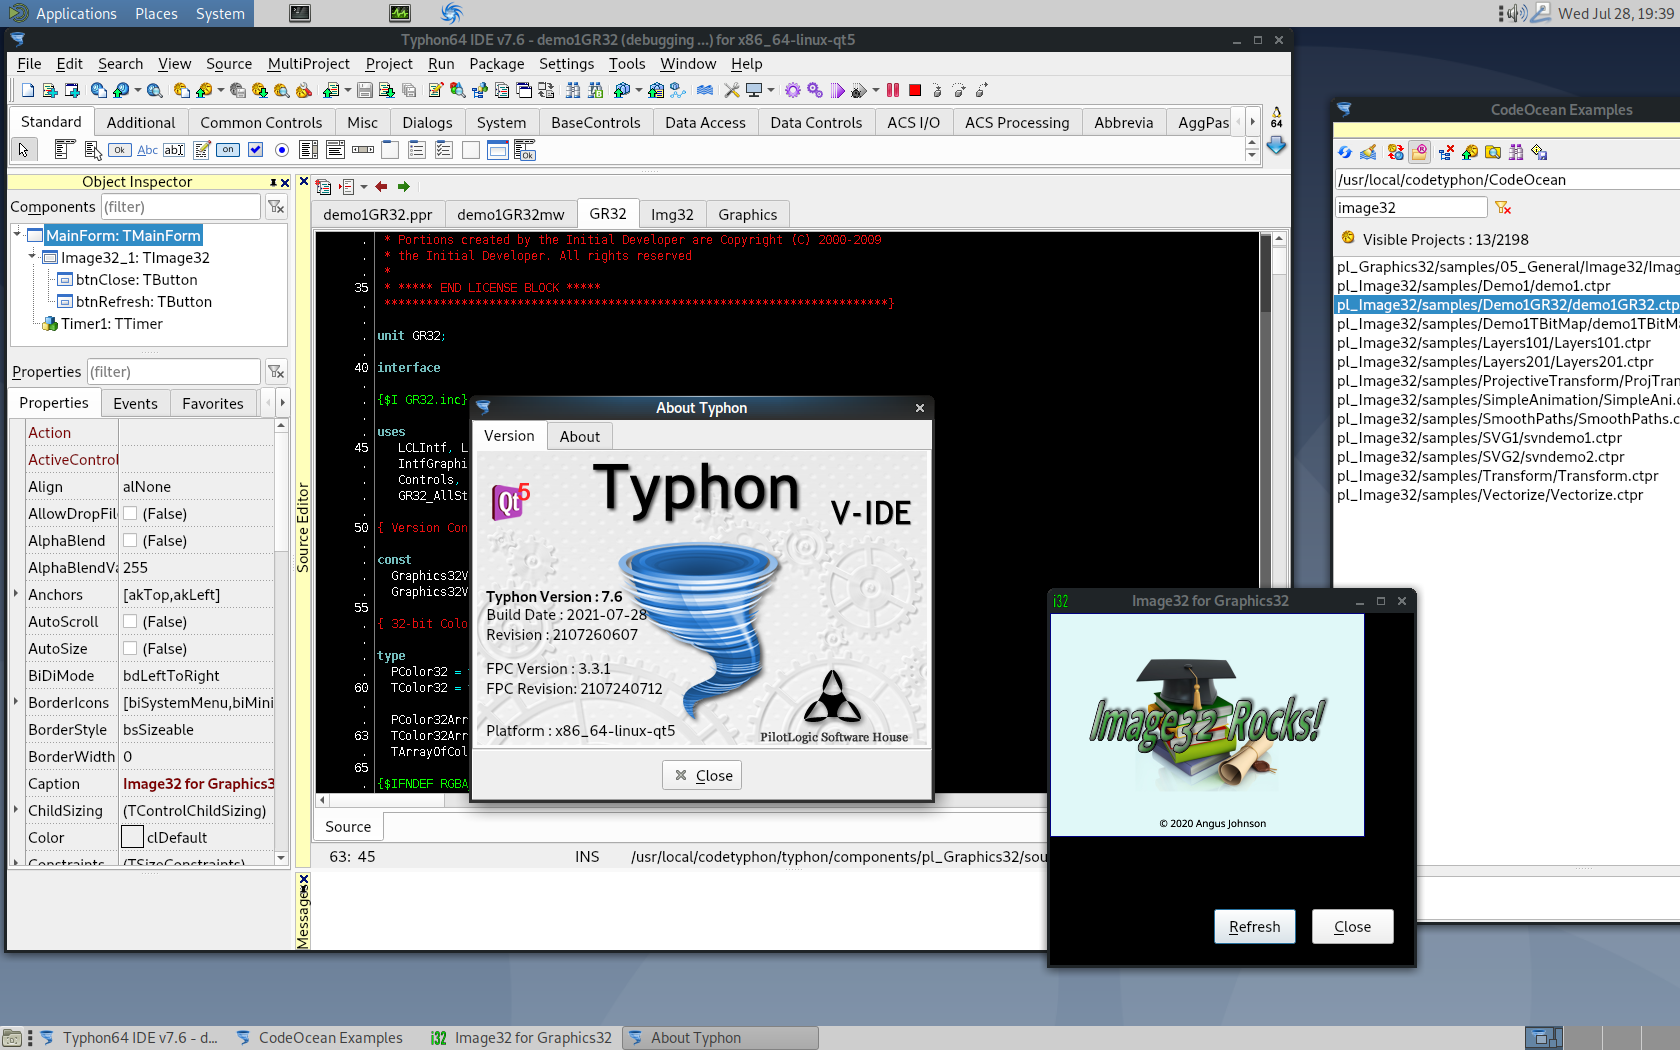1680x1050 pixels.
Task: Open dropdown beside monitor icon in toolbar
Action: (771, 90)
